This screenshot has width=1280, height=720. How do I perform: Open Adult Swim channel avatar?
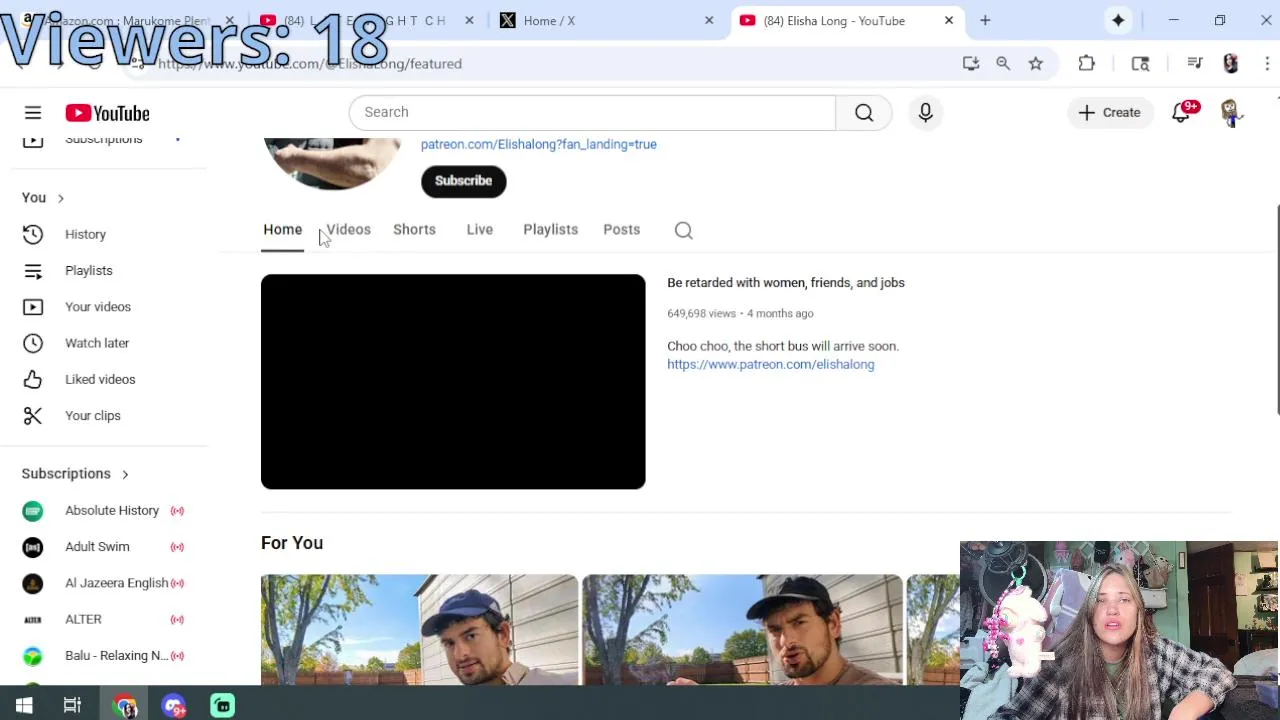click(x=33, y=547)
